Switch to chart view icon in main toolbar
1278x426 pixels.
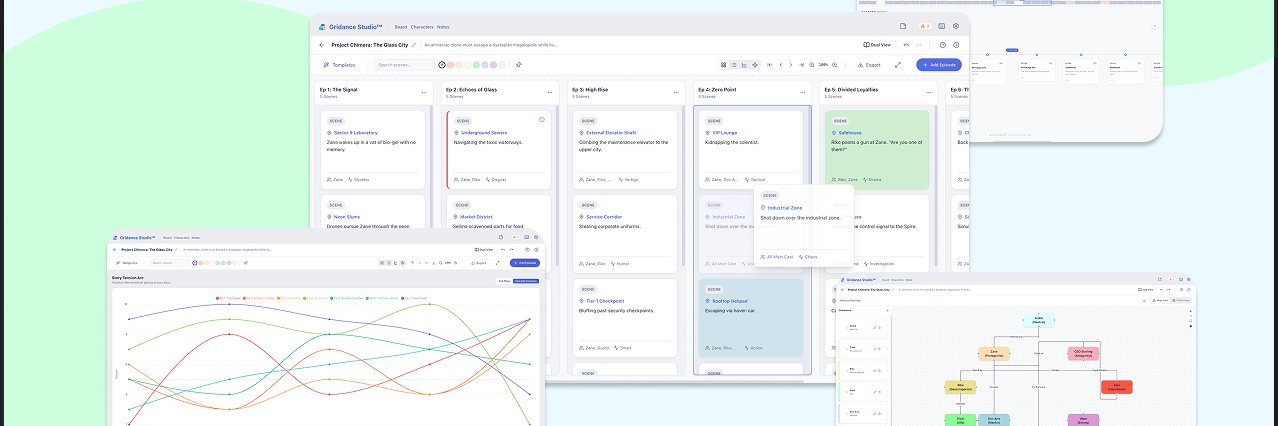tap(744, 65)
